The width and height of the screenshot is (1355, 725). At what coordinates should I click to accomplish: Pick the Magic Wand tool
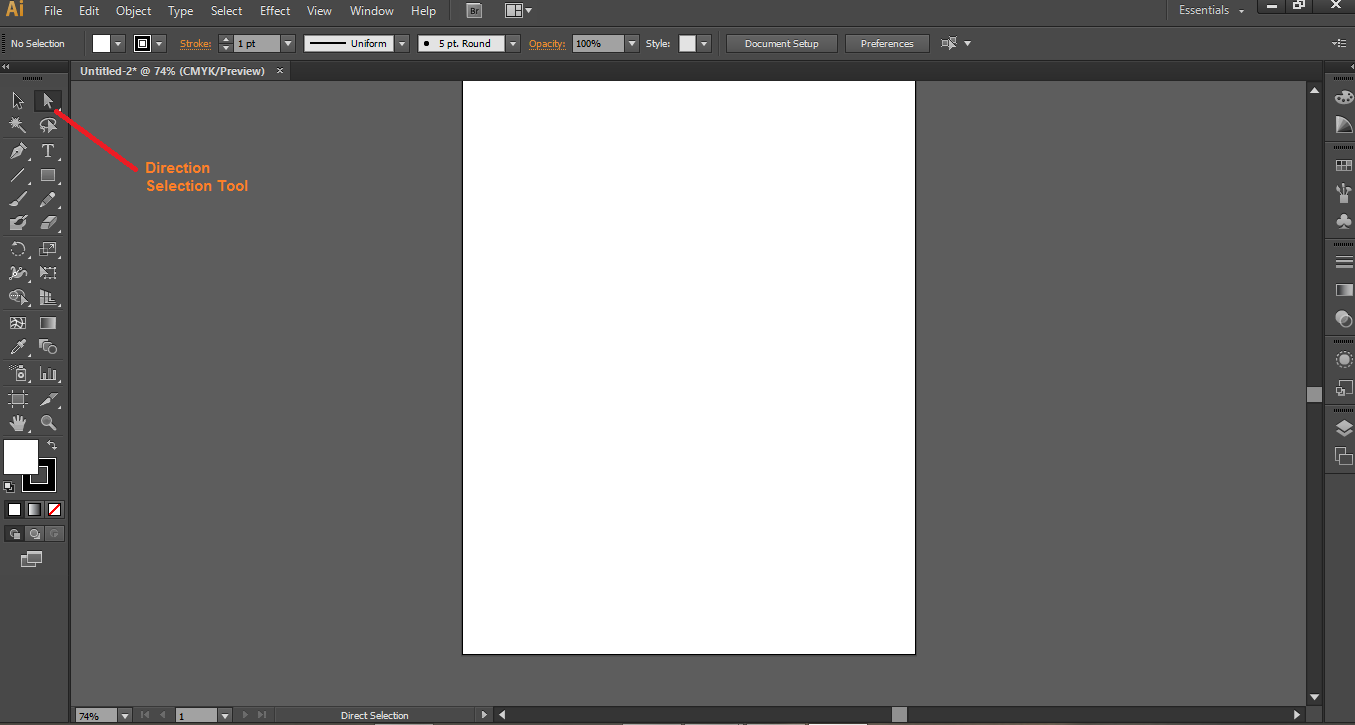click(18, 125)
